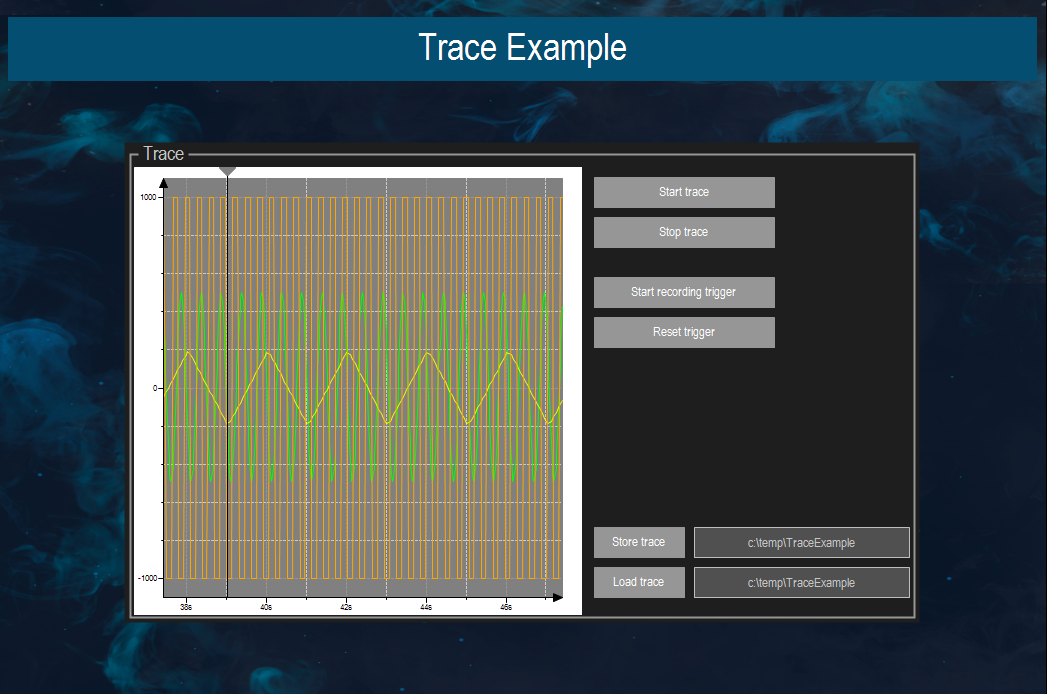
Task: Click the trigger marker triangle above the plot
Action: pos(227,169)
